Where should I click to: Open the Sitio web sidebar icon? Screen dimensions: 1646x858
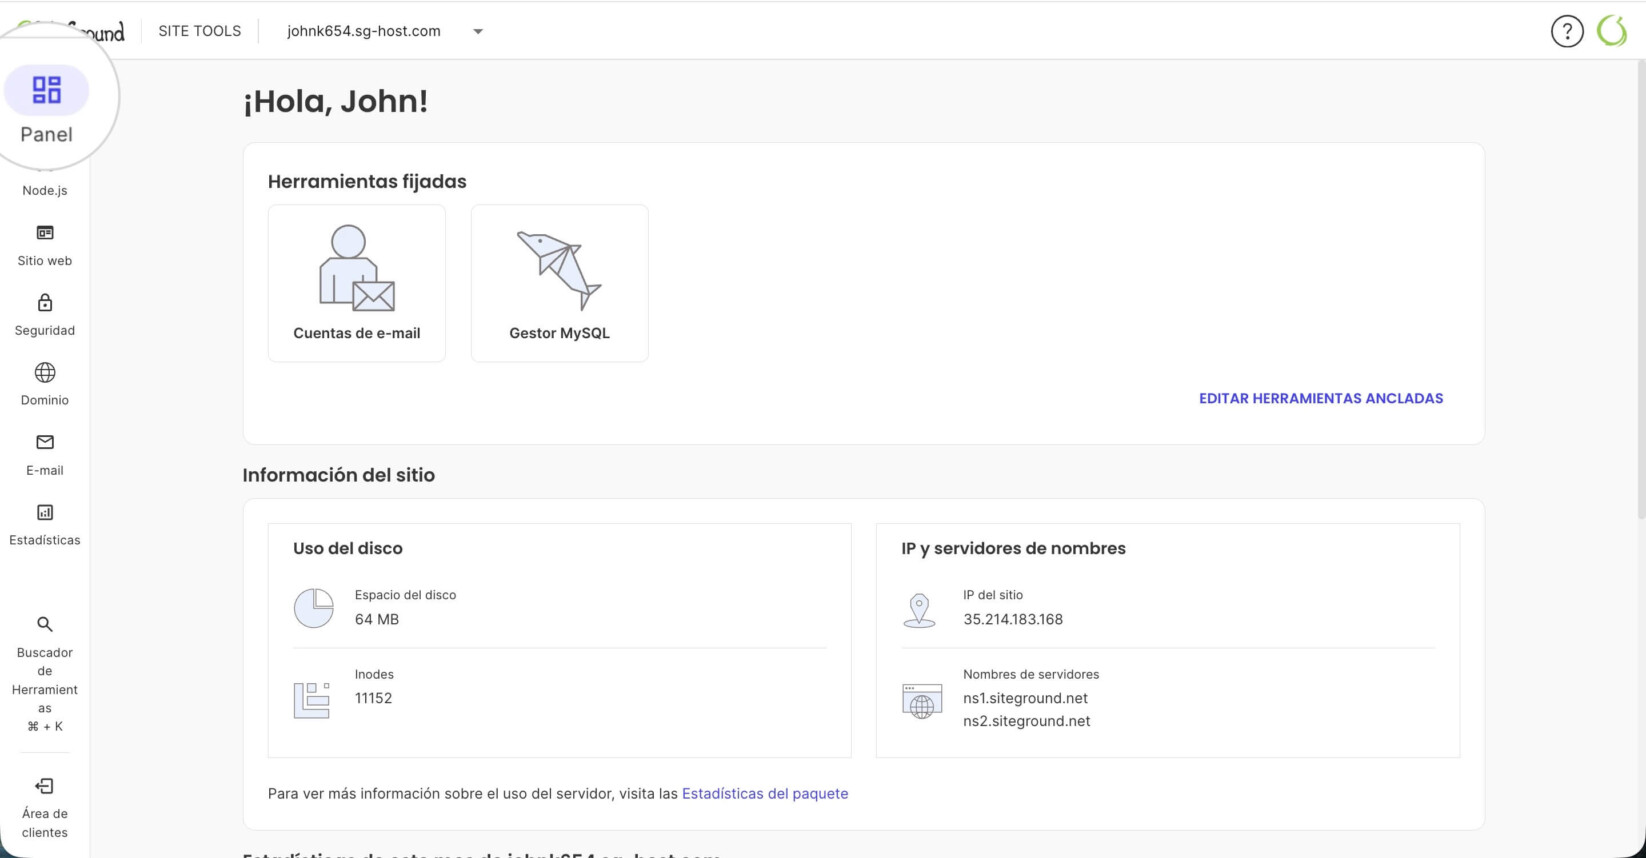click(x=45, y=233)
